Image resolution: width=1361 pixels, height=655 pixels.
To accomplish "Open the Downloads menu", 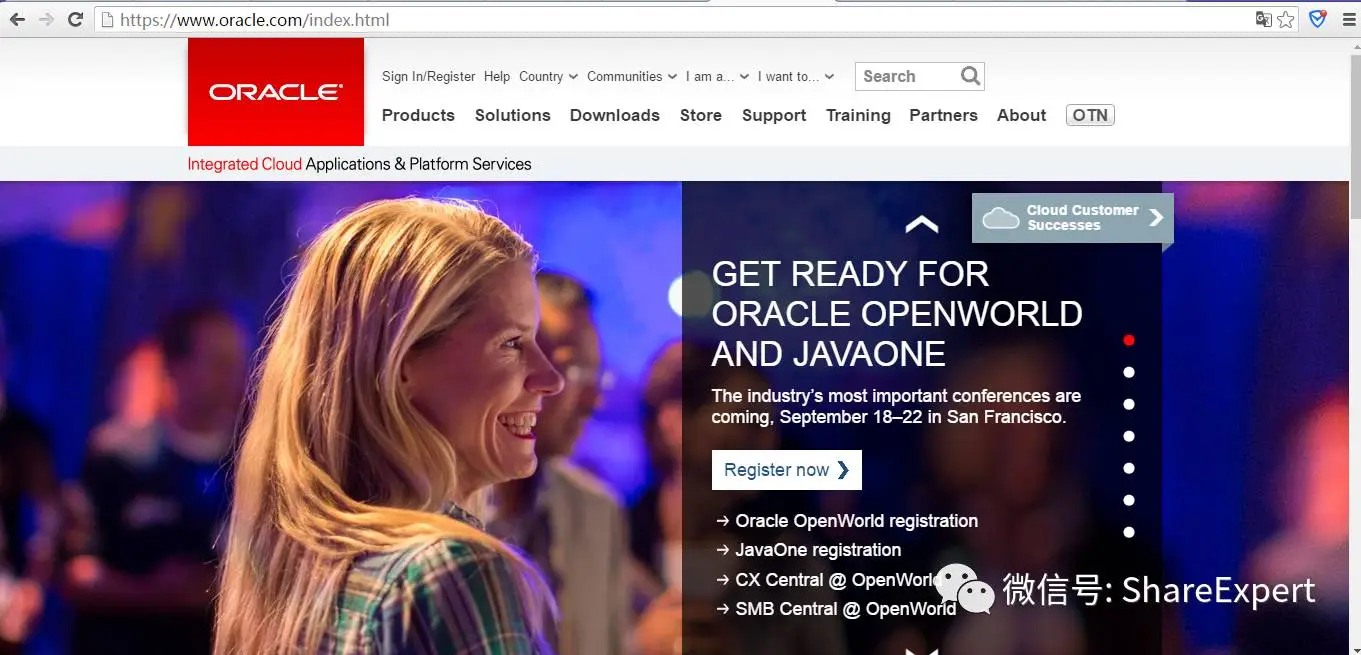I will pyautogui.click(x=614, y=115).
